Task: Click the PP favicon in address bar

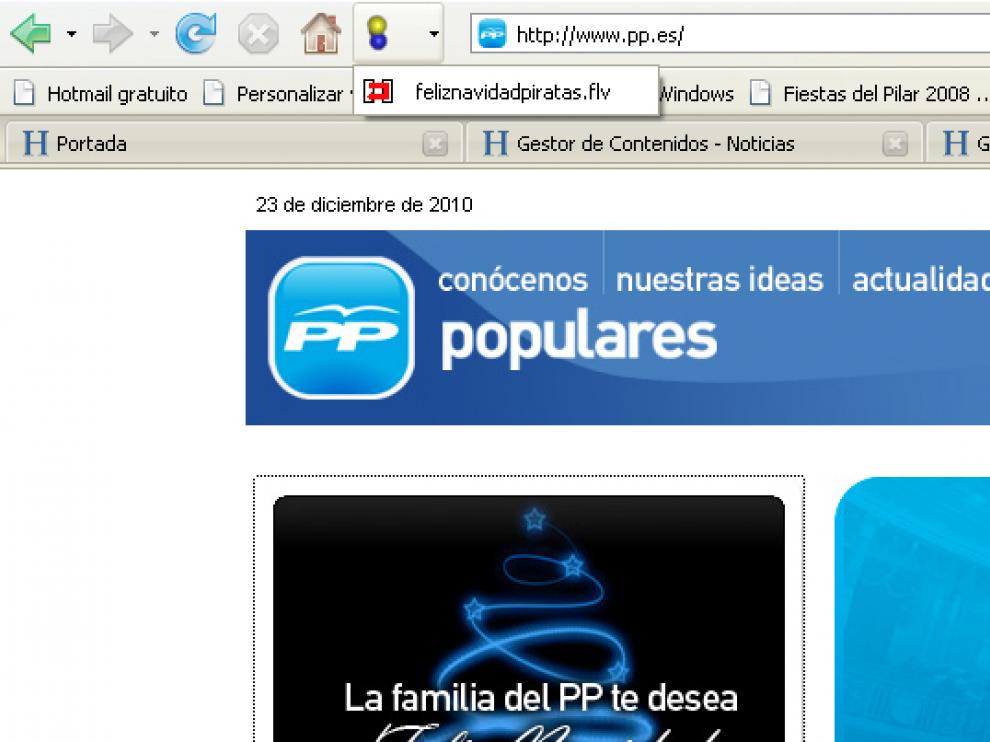Action: coord(492,33)
